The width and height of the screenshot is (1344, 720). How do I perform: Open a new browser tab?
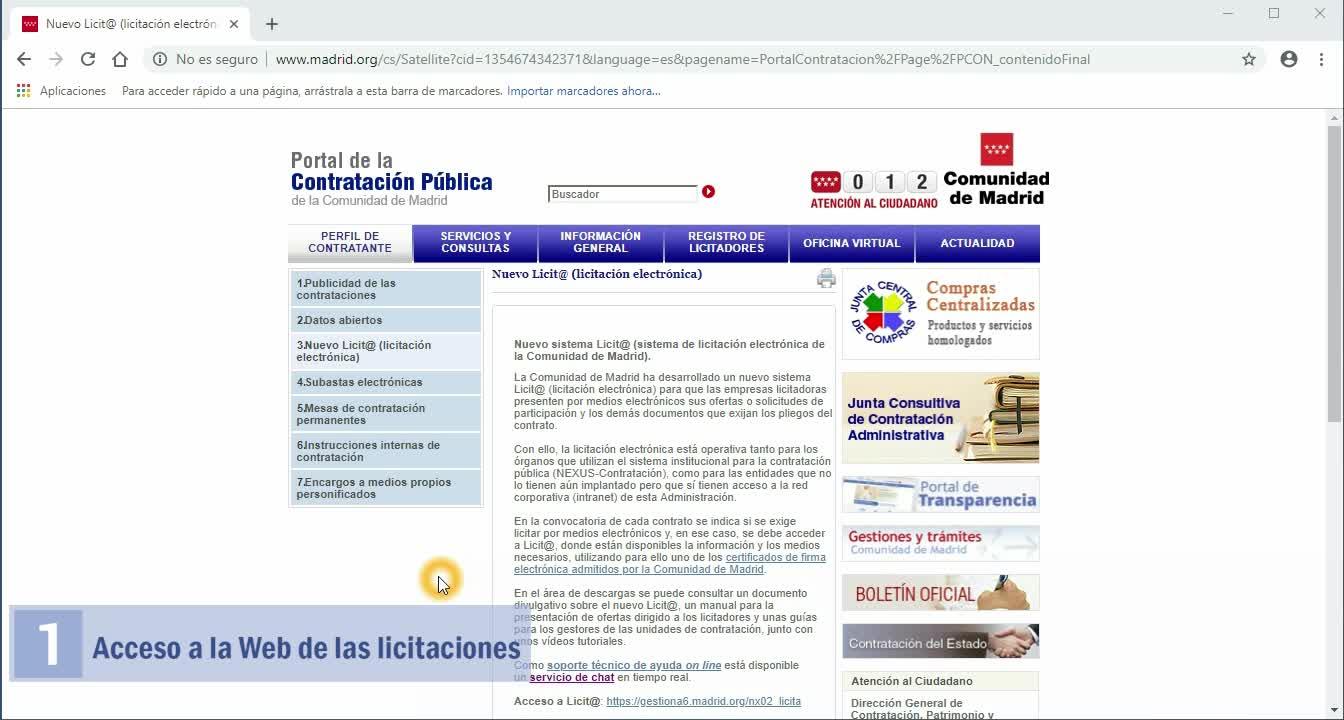tap(272, 24)
